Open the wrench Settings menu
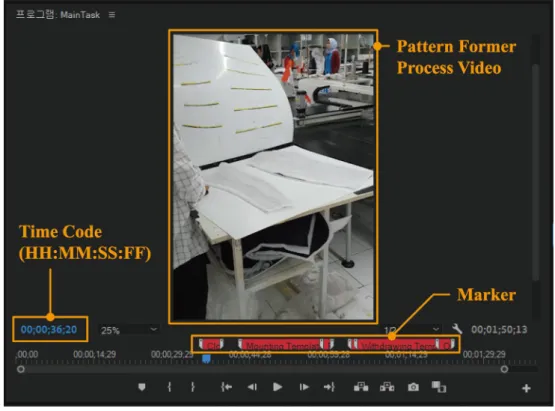Screen dimensions: 555x411 [x=457, y=329]
